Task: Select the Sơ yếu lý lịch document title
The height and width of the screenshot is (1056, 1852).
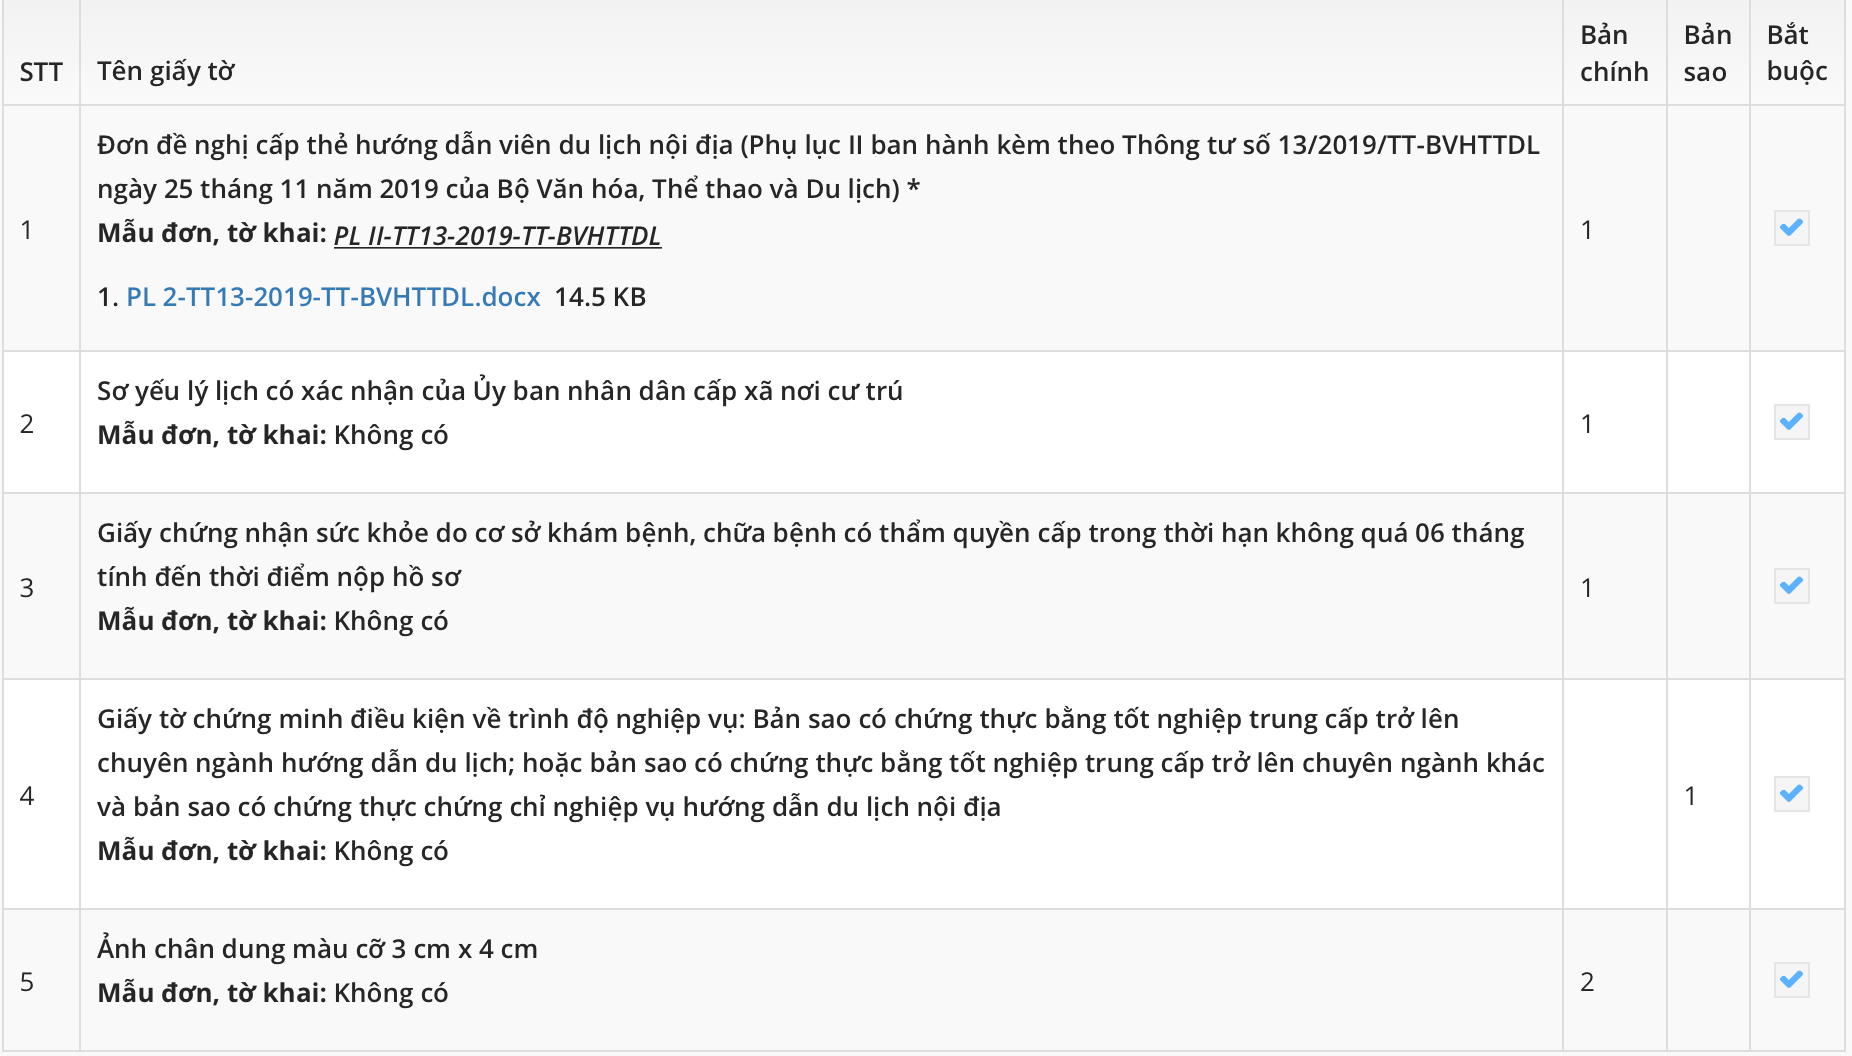Action: pyautogui.click(x=499, y=391)
